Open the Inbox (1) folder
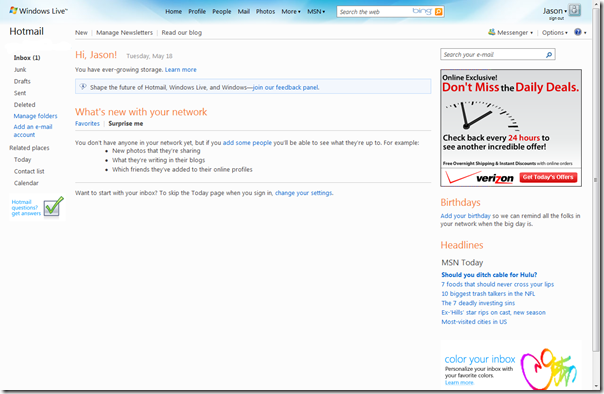 27,58
